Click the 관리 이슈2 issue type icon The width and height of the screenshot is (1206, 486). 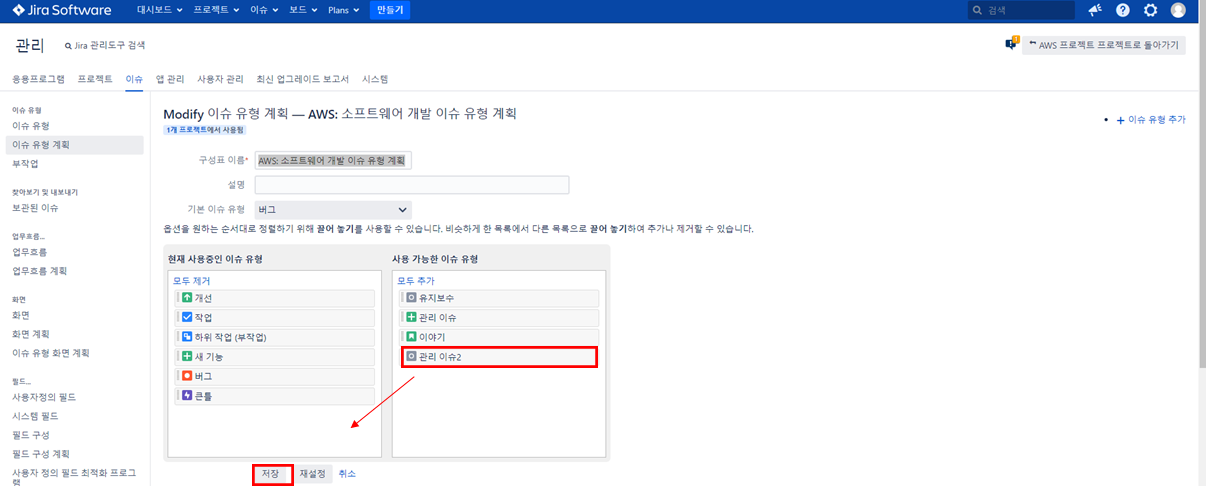pos(411,356)
